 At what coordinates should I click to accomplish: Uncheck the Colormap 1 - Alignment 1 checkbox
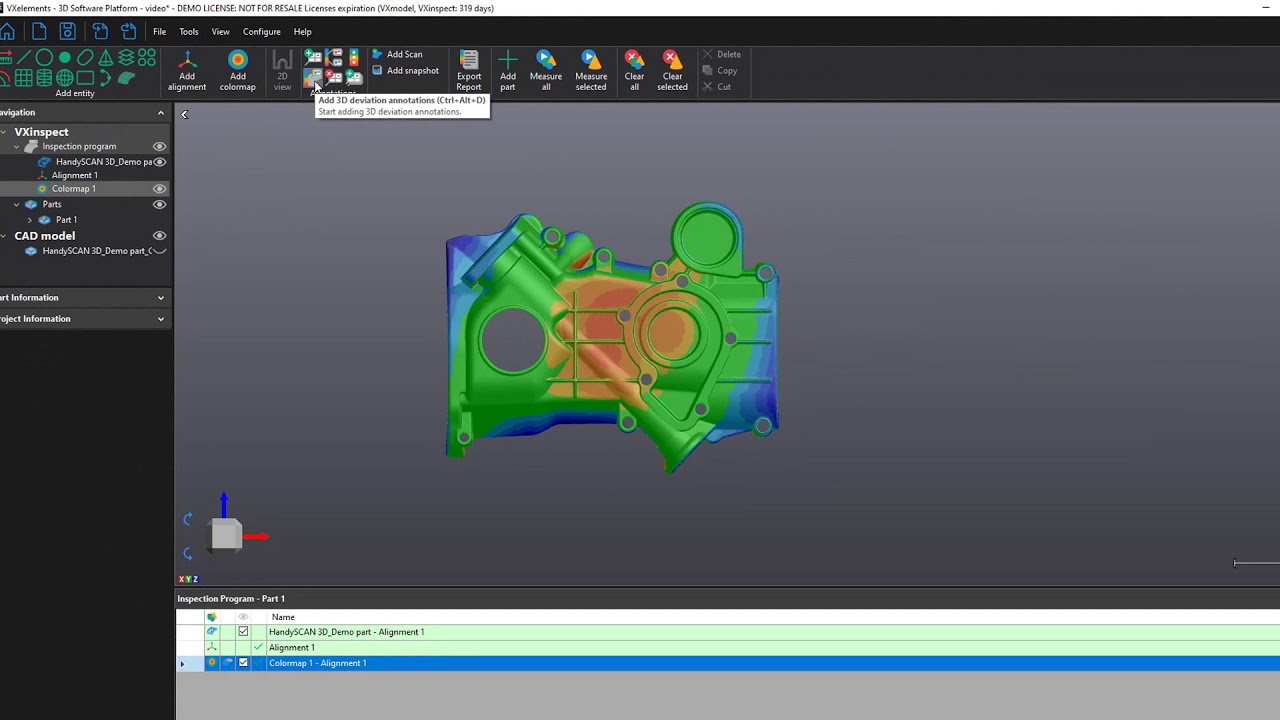pos(243,662)
